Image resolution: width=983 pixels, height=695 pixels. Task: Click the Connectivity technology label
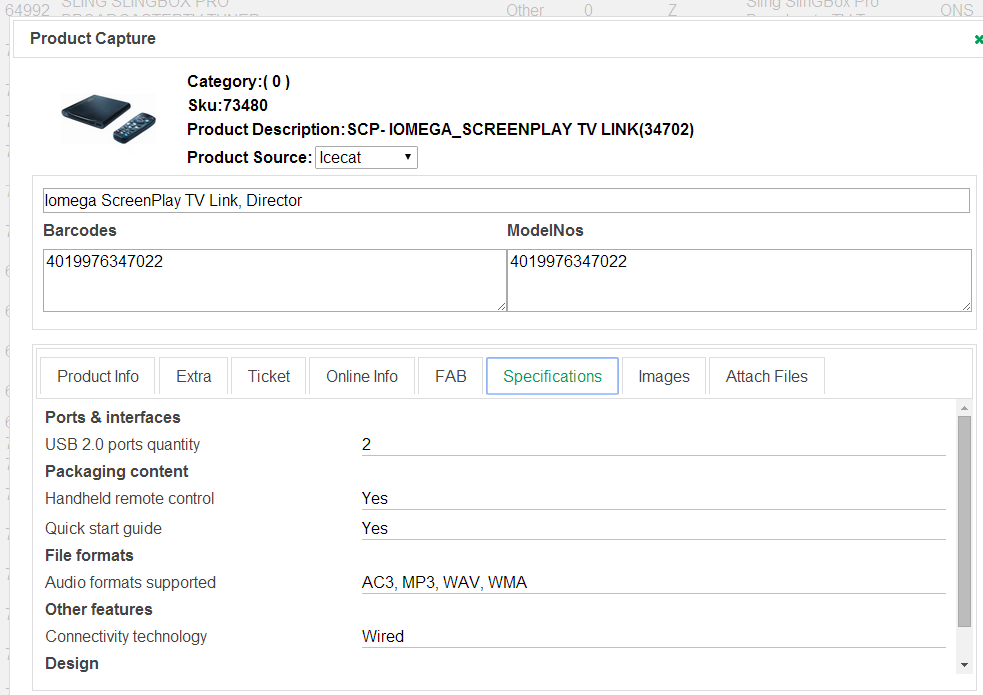125,636
